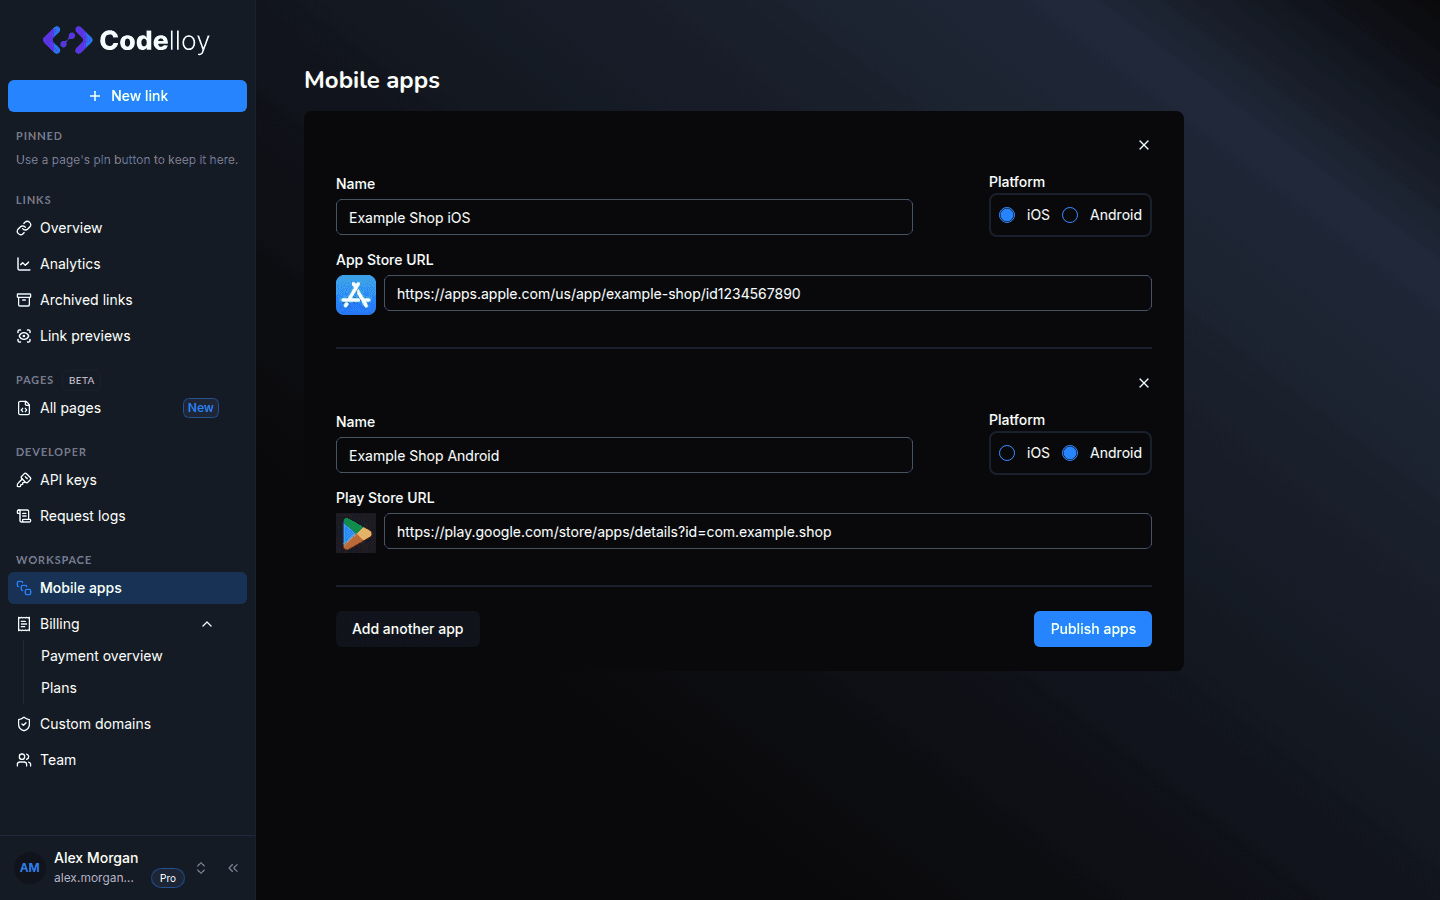Remove the Example Shop iOS app entry
The image size is (1440, 900).
[1144, 145]
